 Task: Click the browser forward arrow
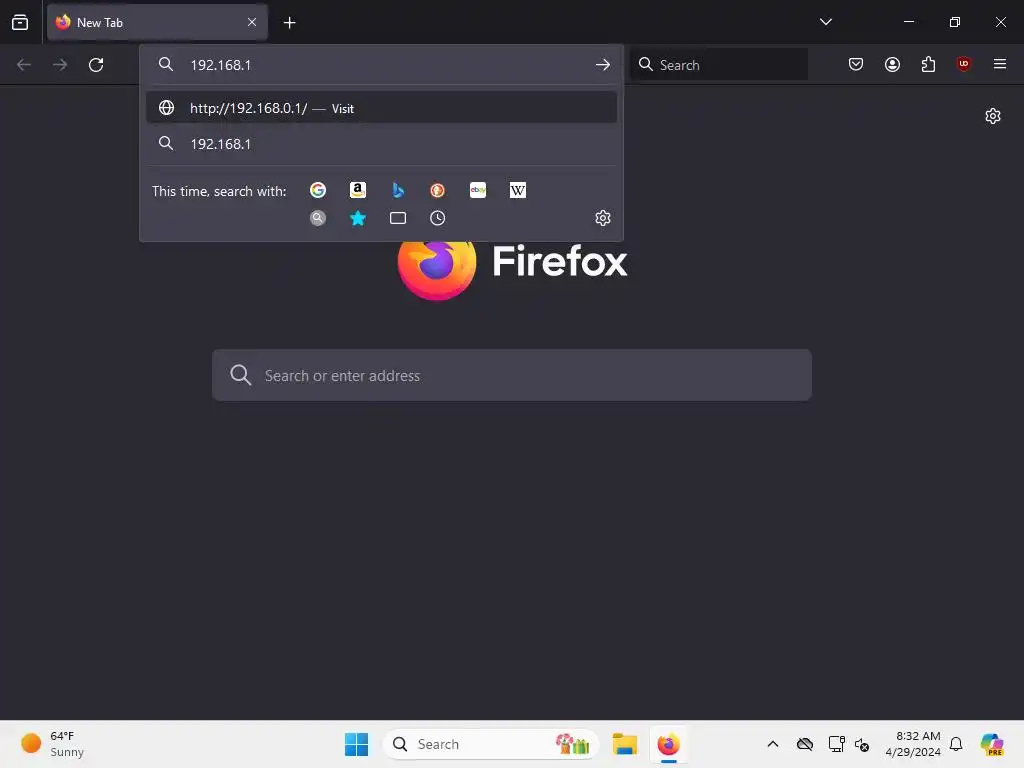(60, 65)
